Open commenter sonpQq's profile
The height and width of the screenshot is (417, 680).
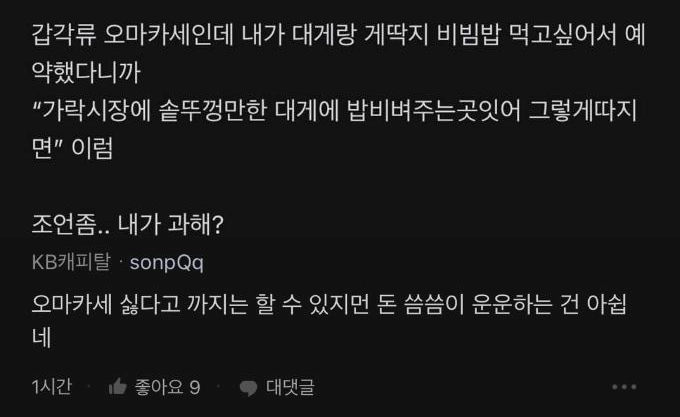tap(167, 262)
